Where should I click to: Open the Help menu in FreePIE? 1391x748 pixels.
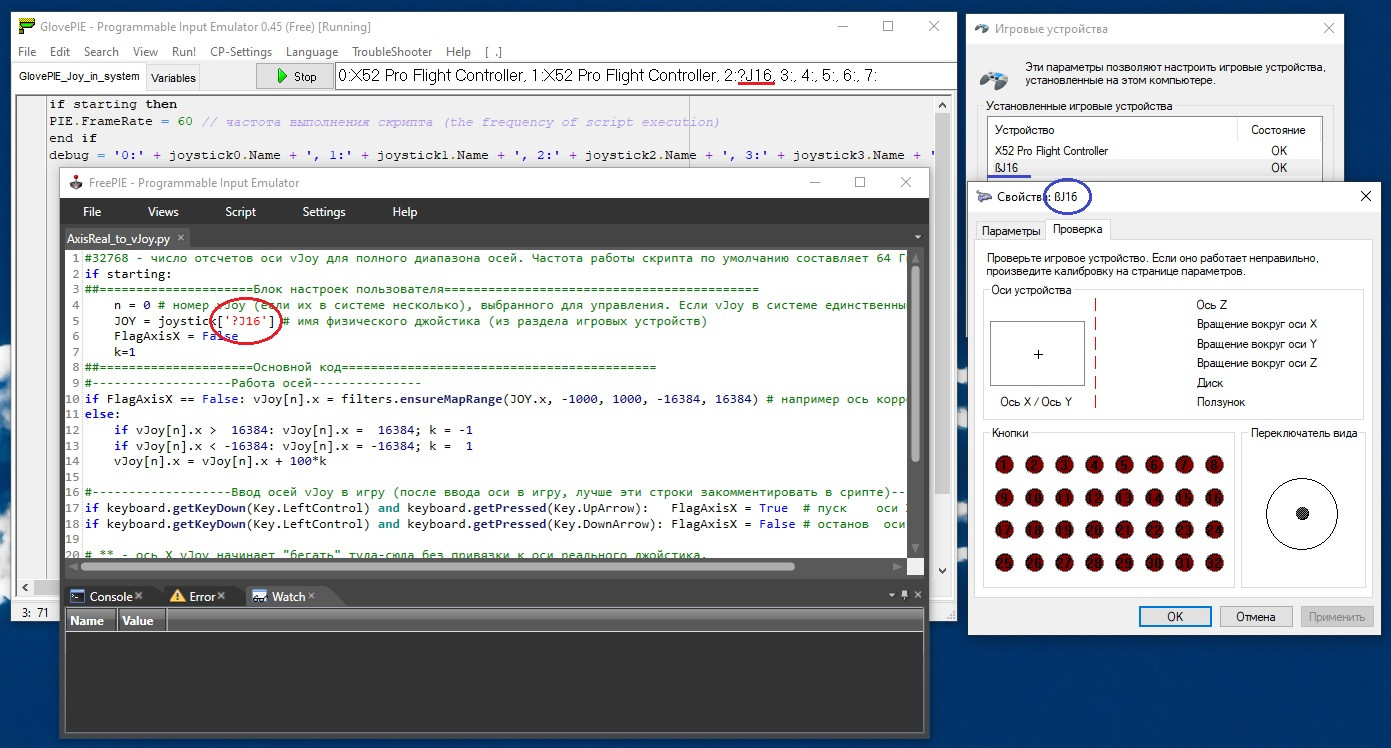click(405, 212)
